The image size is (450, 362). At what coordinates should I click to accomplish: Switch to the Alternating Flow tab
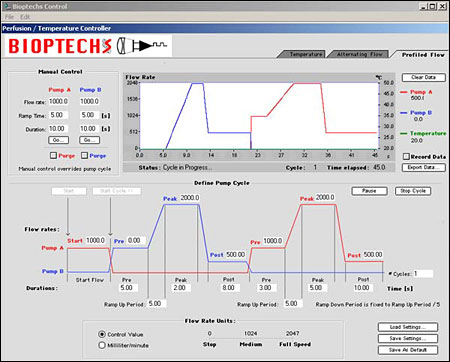pyautogui.click(x=359, y=54)
